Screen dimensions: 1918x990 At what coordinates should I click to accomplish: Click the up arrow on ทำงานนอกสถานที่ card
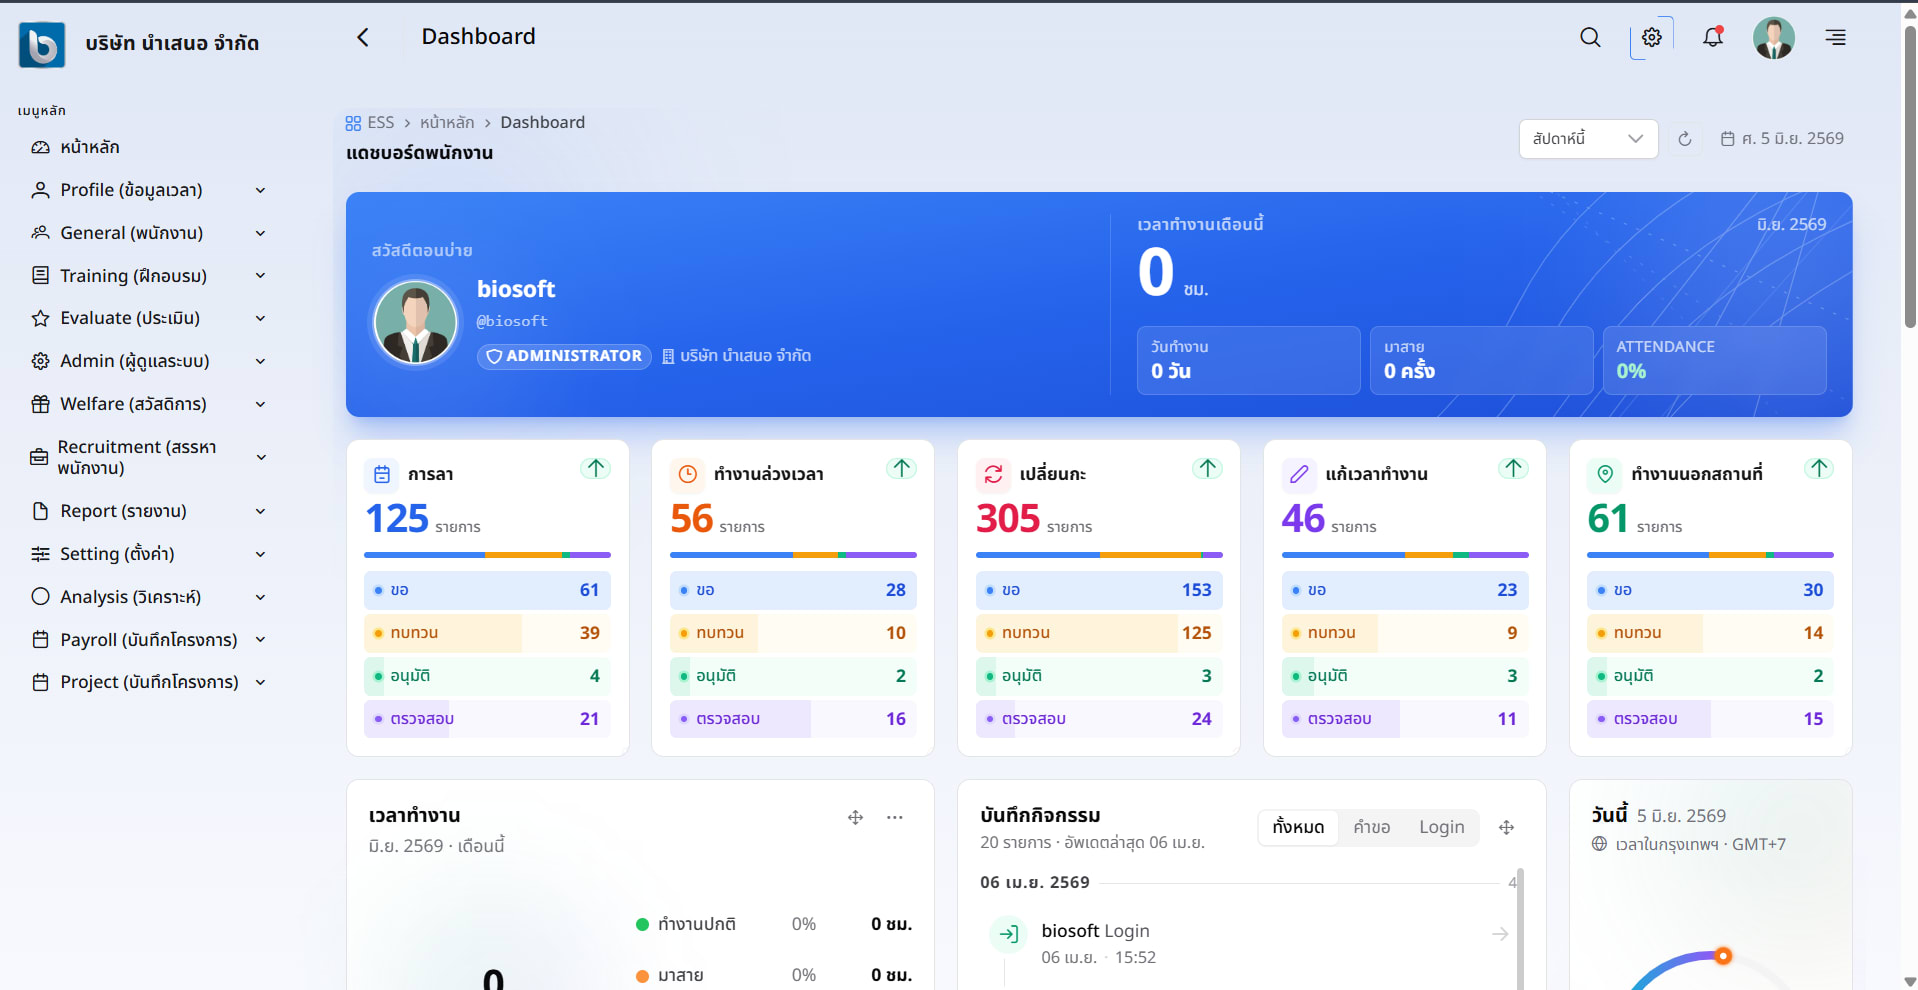[1819, 468]
